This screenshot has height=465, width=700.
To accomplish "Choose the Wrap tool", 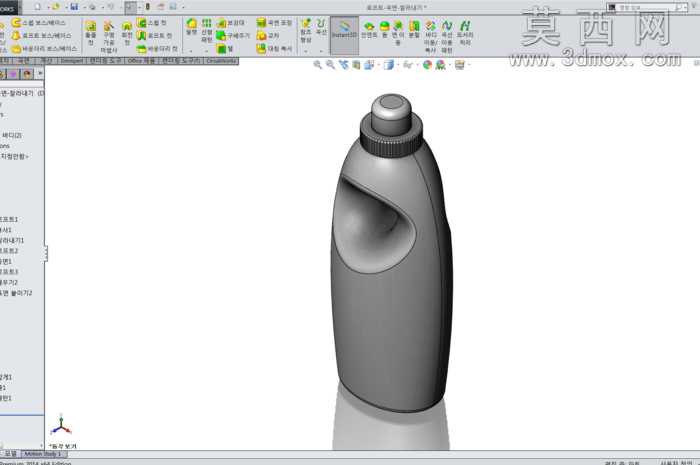I will (275, 22).
